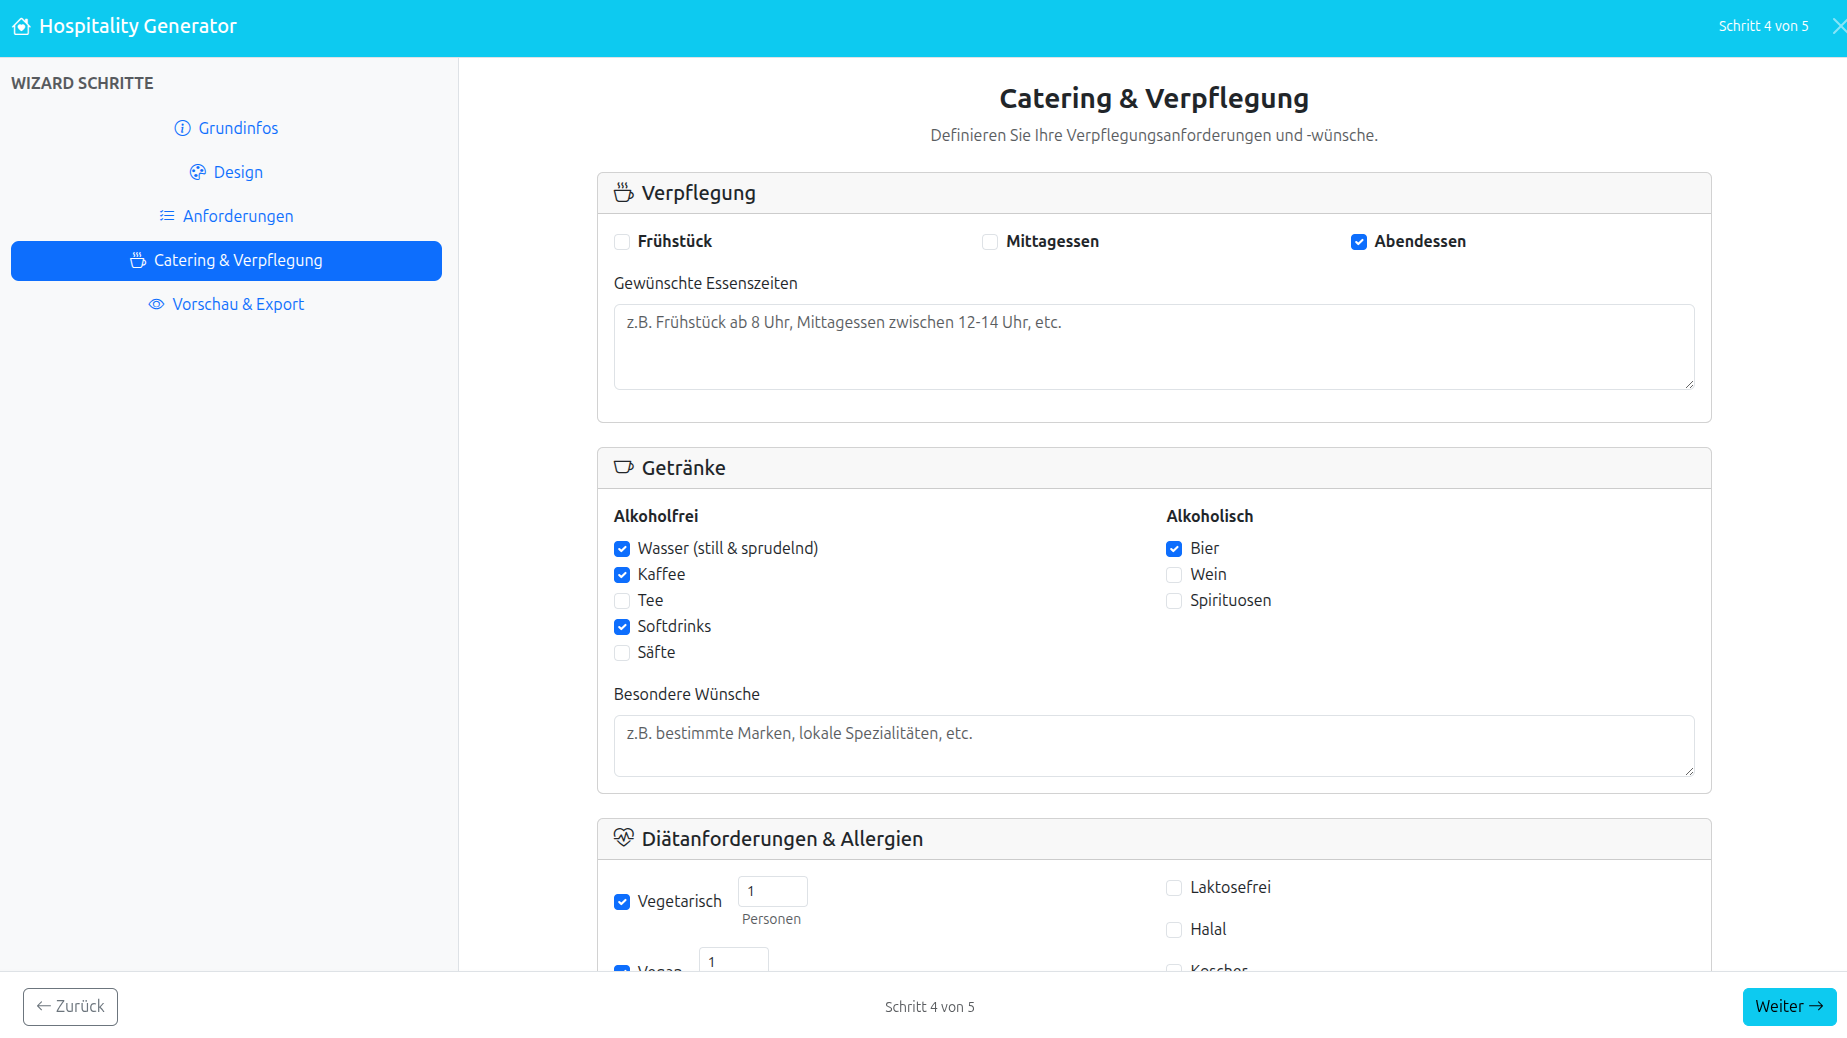
Task: Click the cup icon beside Getränke heading
Action: coord(623,467)
